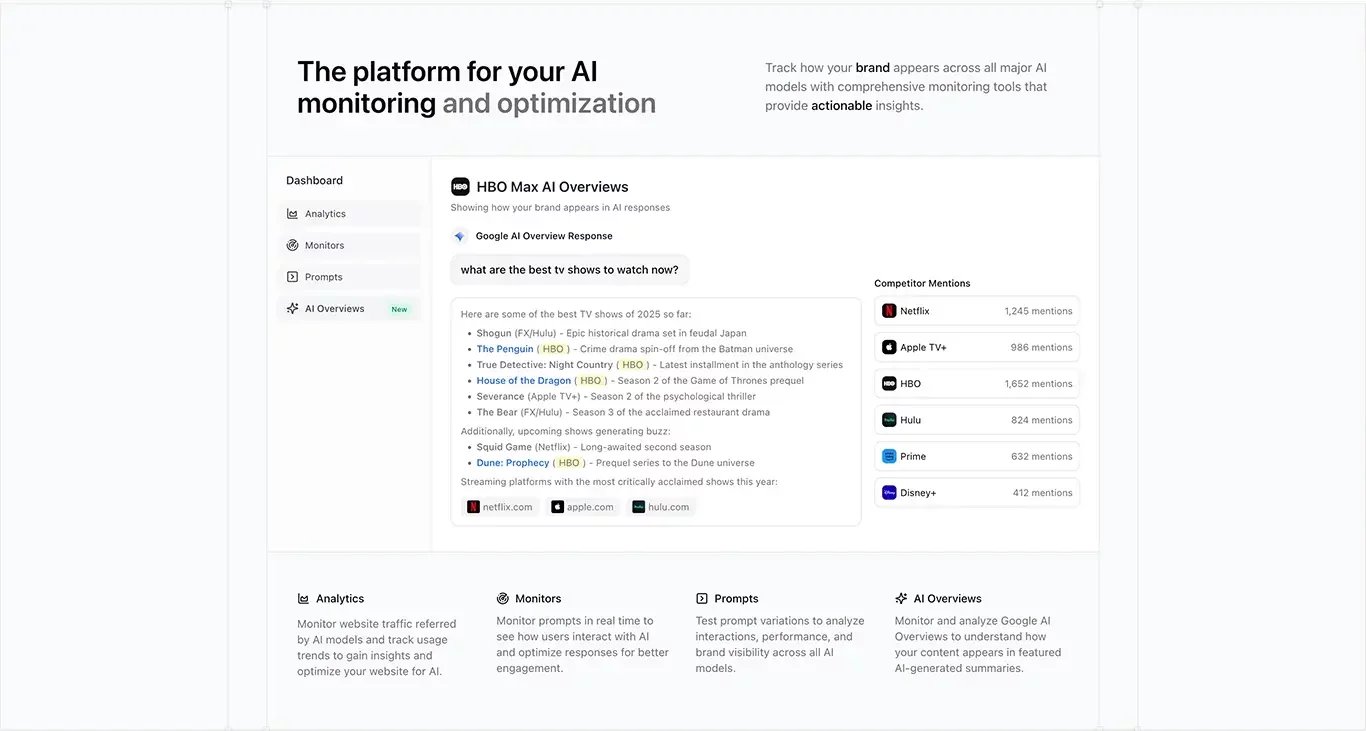Open Prompts in the Dashboard sidebar
The image size is (1366, 731).
(349, 277)
